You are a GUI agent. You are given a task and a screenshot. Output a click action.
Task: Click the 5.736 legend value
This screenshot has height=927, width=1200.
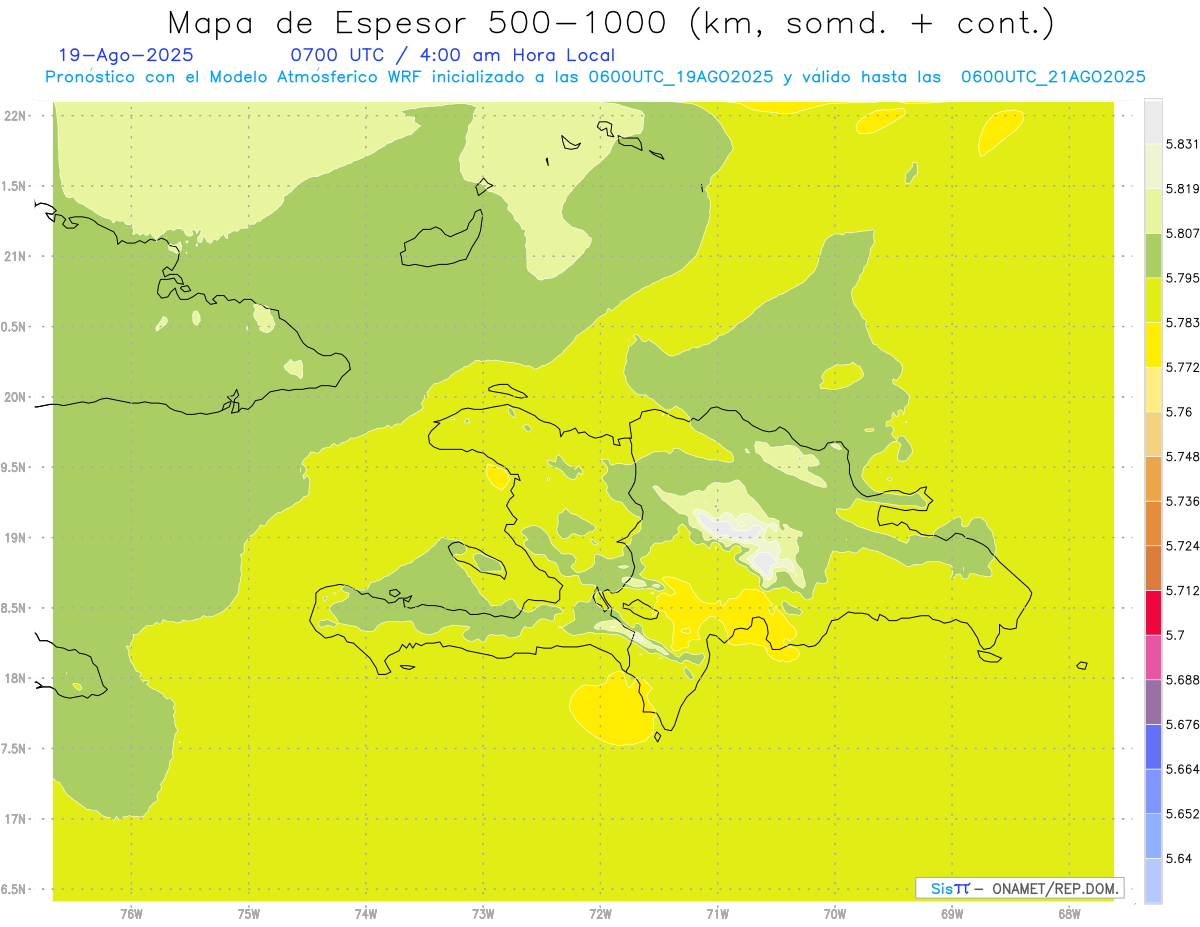(x=1182, y=501)
